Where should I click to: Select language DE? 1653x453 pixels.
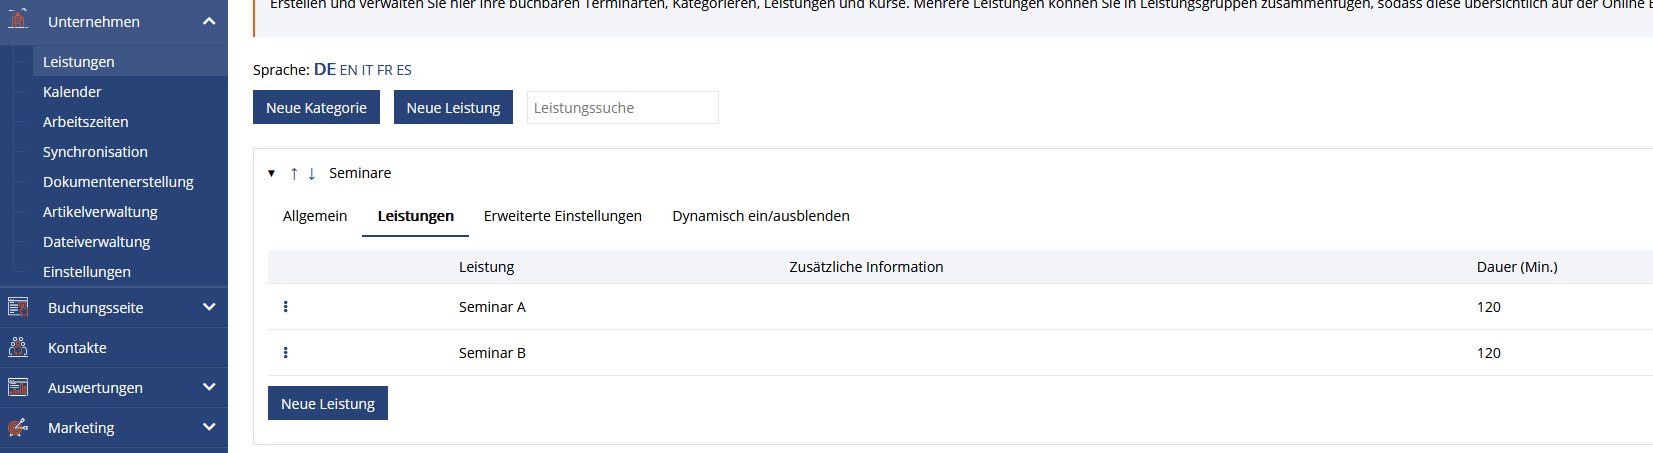pos(325,69)
